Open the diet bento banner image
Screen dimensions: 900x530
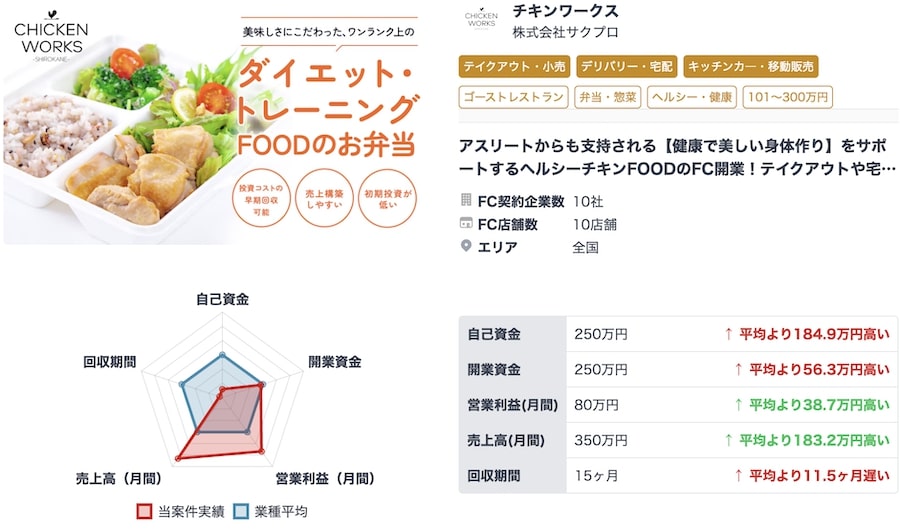(x=212, y=124)
